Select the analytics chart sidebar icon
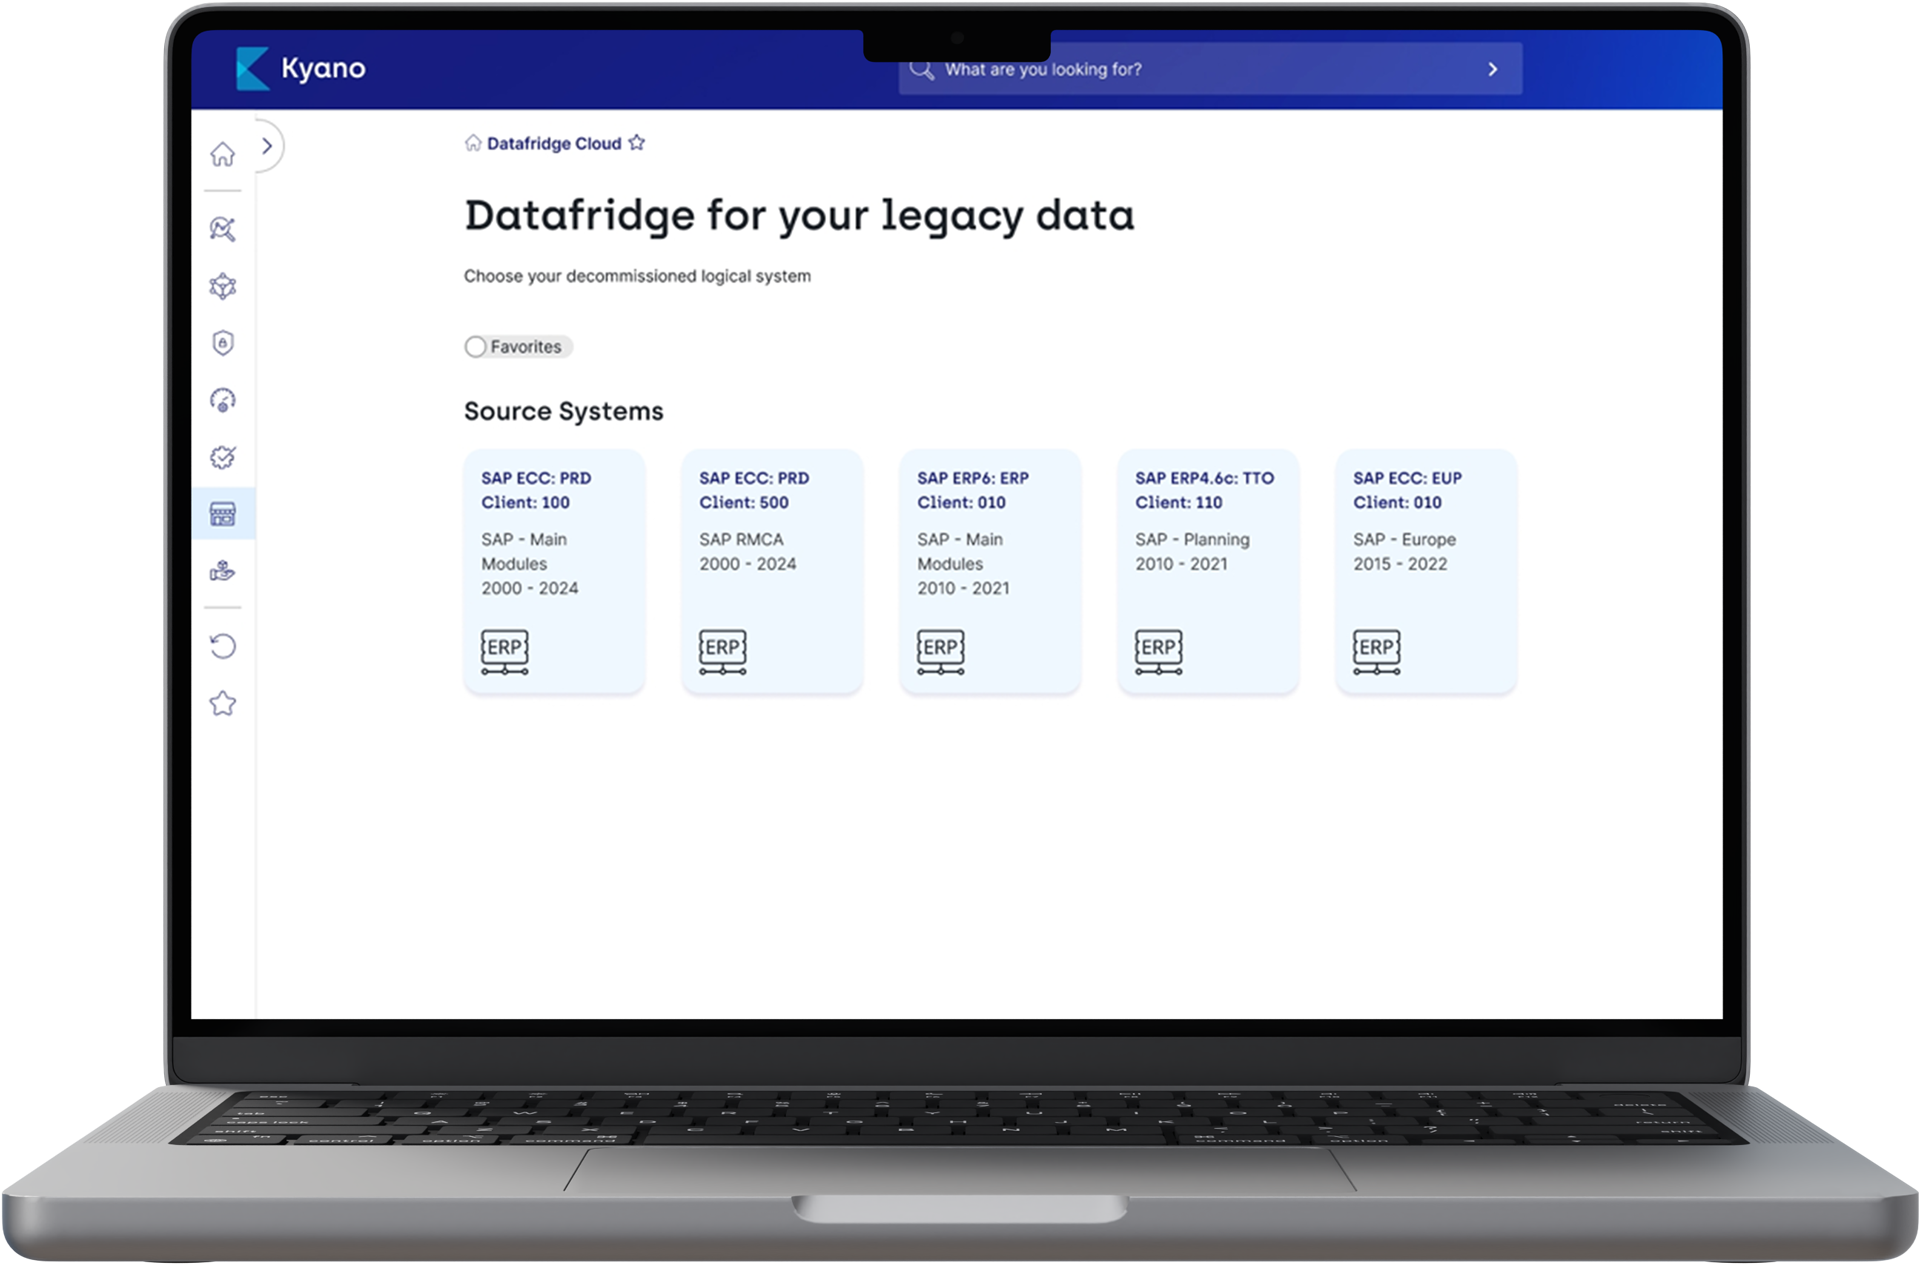1920x1264 pixels. coord(222,229)
